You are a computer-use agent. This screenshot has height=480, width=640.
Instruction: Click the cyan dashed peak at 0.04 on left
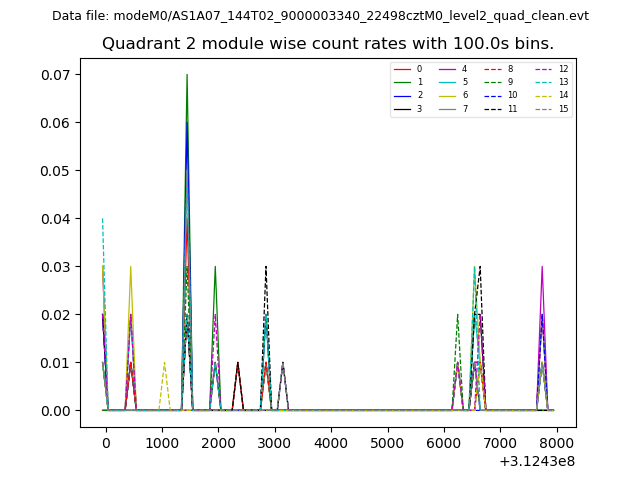click(102, 220)
